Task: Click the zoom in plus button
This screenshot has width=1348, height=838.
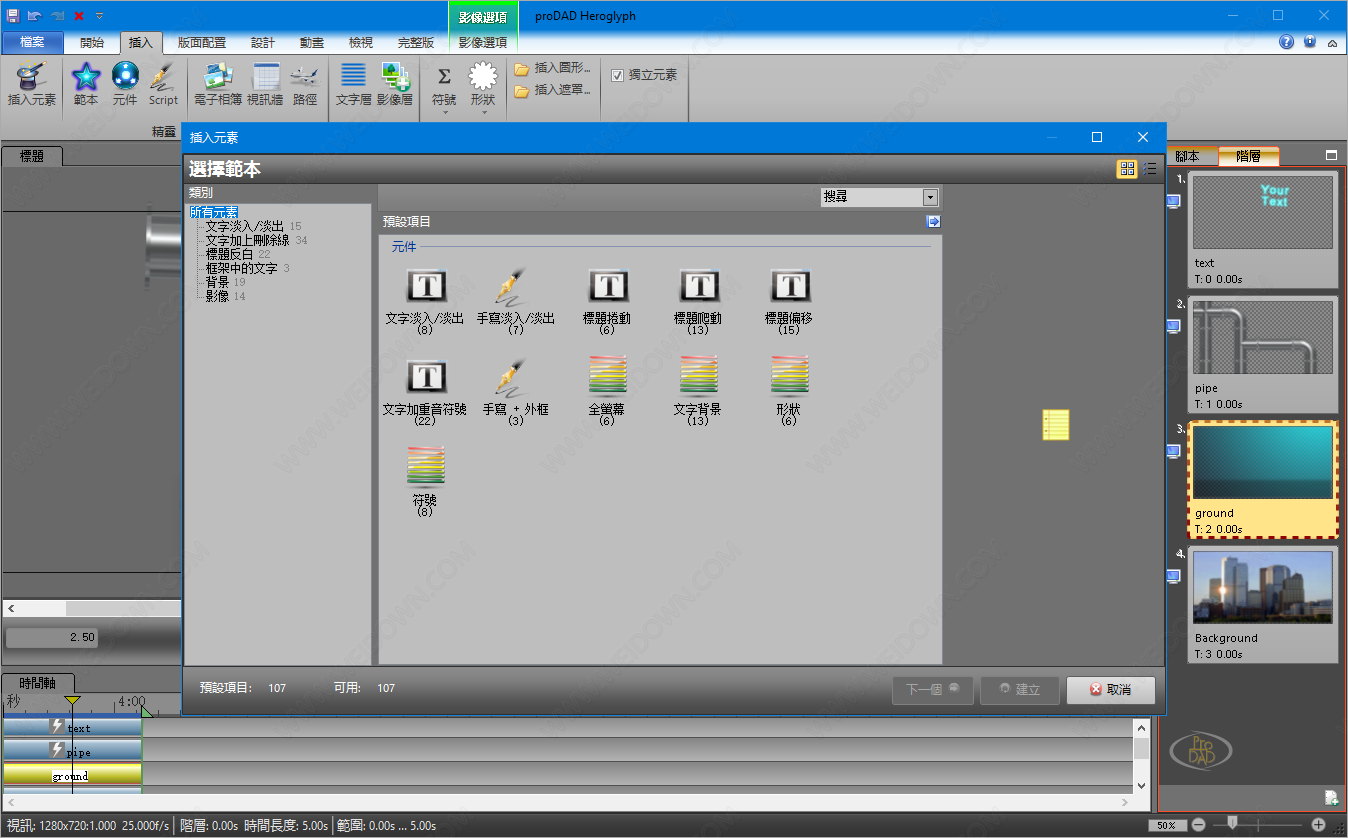Action: [1318, 825]
